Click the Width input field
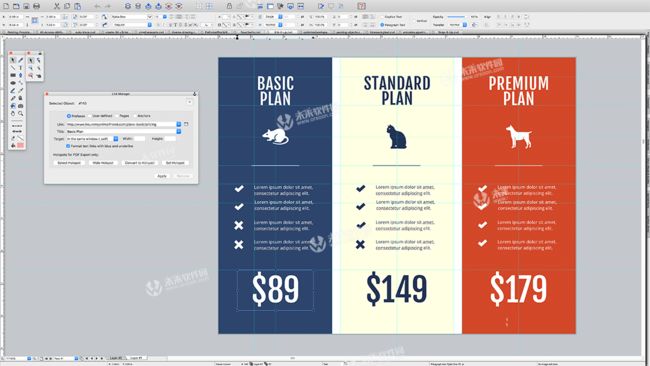The height and width of the screenshot is (366, 650). [139, 139]
